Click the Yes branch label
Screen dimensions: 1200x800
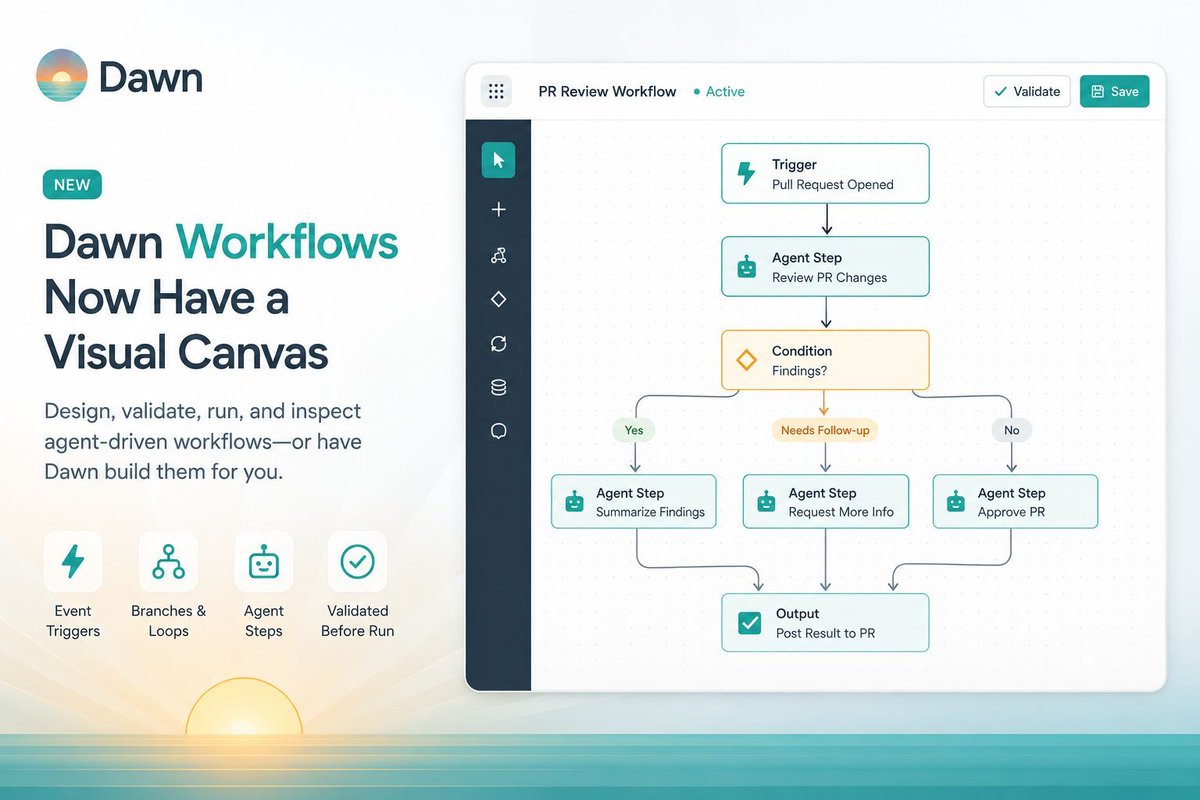click(634, 430)
